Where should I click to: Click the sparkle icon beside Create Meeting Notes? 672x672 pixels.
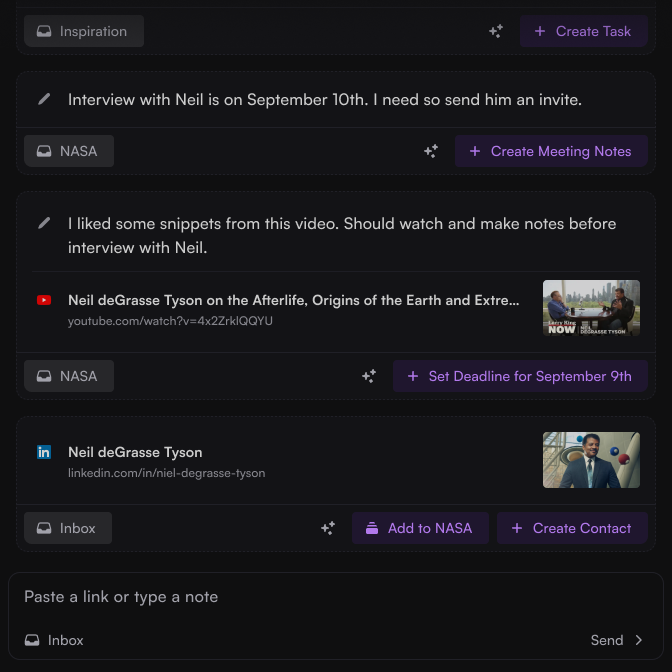click(431, 151)
